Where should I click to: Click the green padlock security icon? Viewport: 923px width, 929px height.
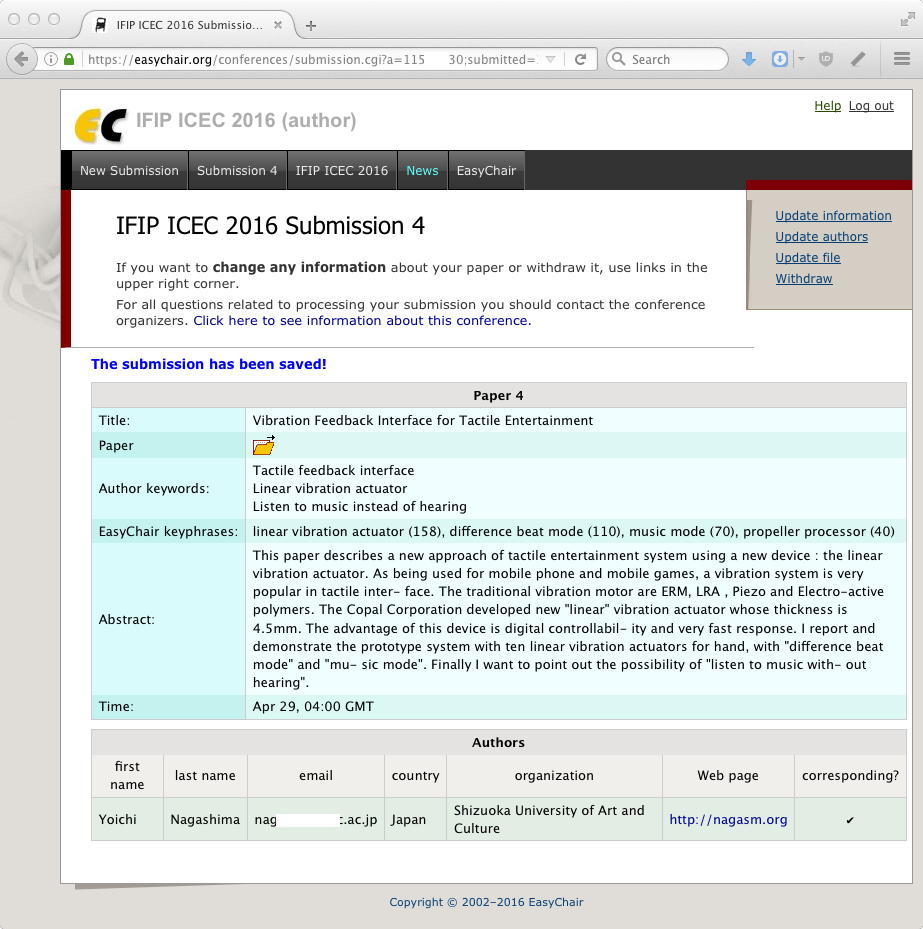pos(69,59)
